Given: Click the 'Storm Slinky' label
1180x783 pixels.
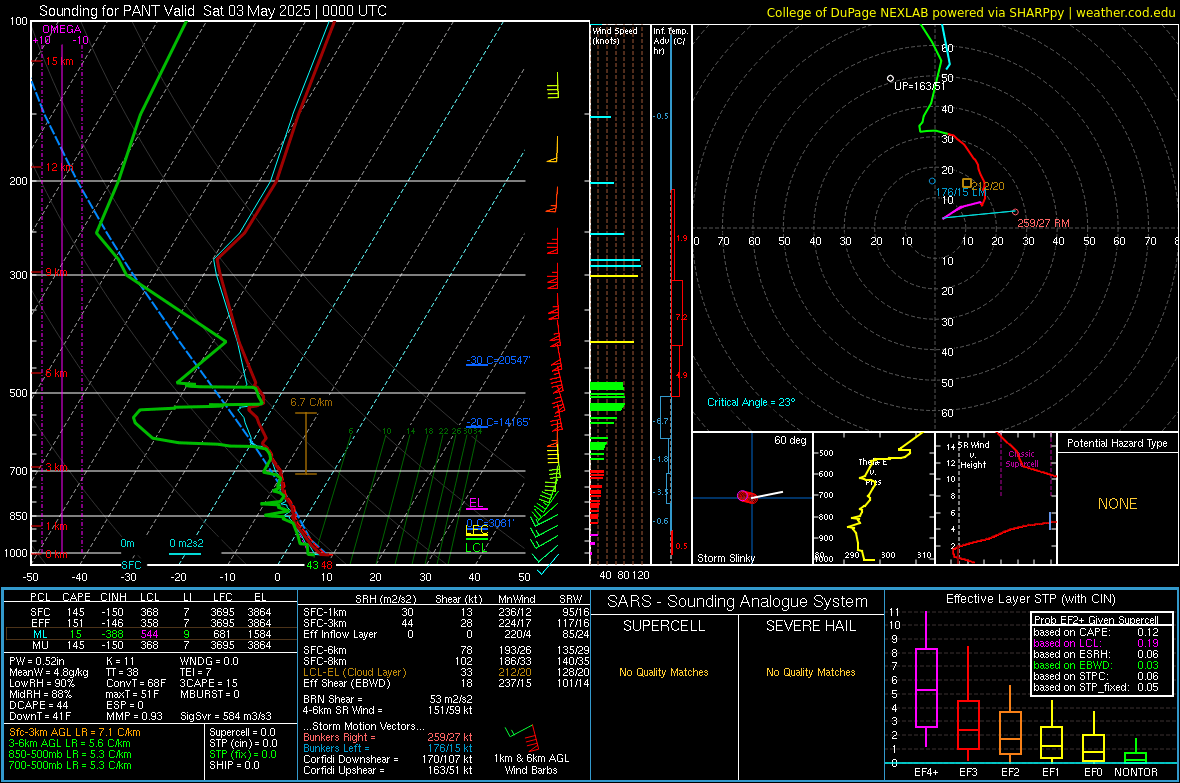Looking at the screenshot, I should pyautogui.click(x=725, y=558).
